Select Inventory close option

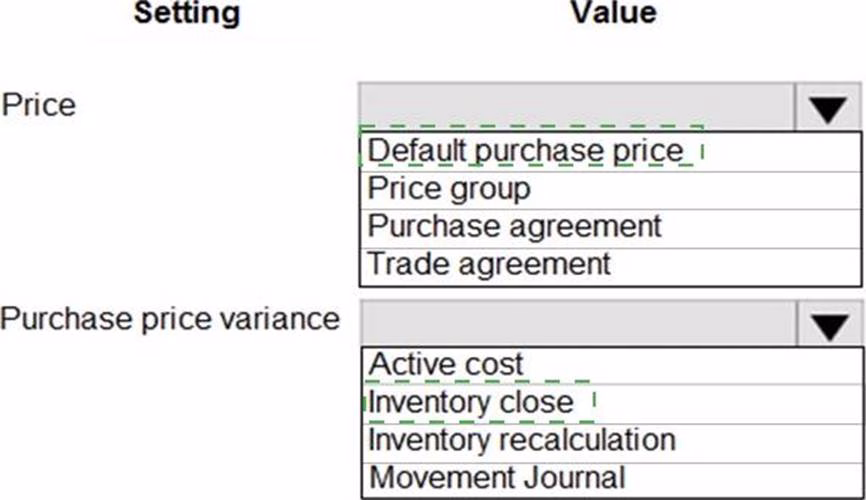click(471, 402)
